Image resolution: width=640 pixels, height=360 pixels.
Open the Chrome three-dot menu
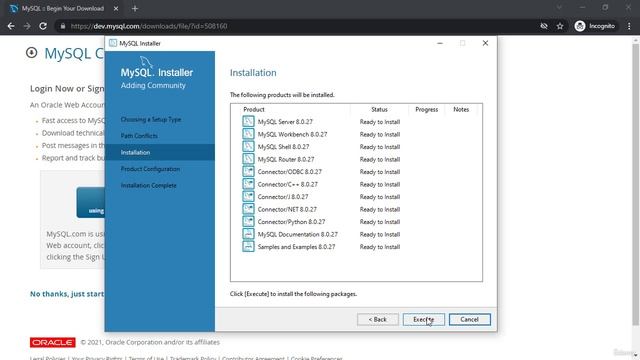(x=629, y=26)
